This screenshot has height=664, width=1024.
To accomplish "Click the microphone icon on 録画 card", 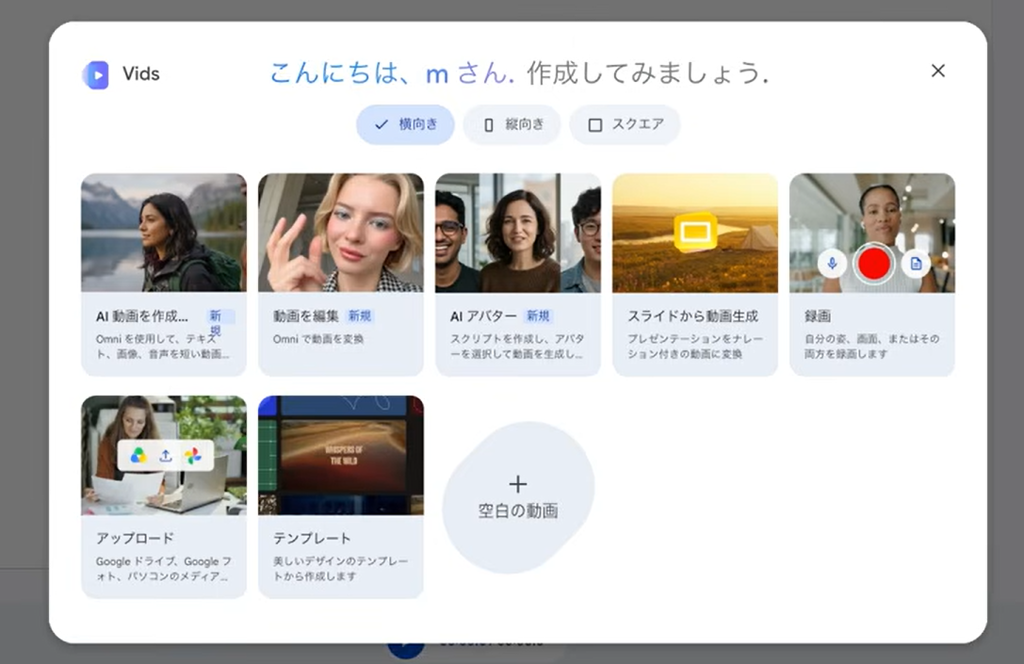I will point(832,264).
